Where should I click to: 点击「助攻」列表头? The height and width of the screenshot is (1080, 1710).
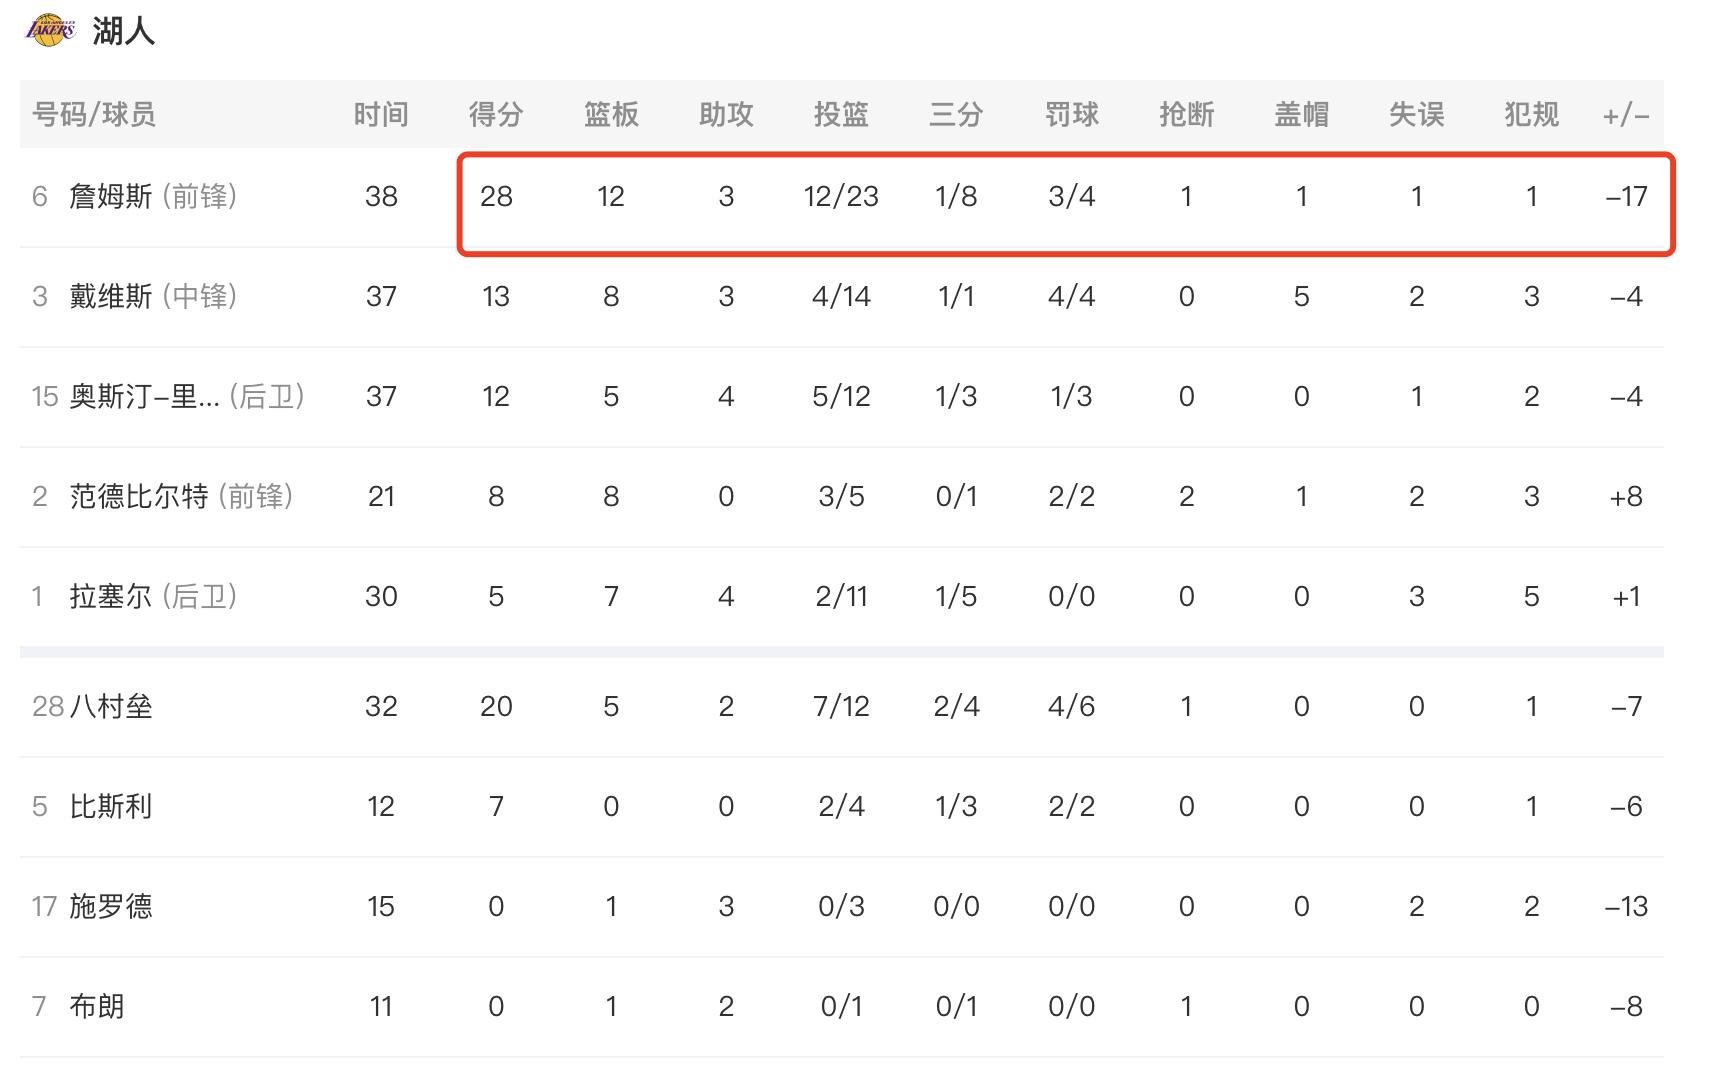click(726, 114)
